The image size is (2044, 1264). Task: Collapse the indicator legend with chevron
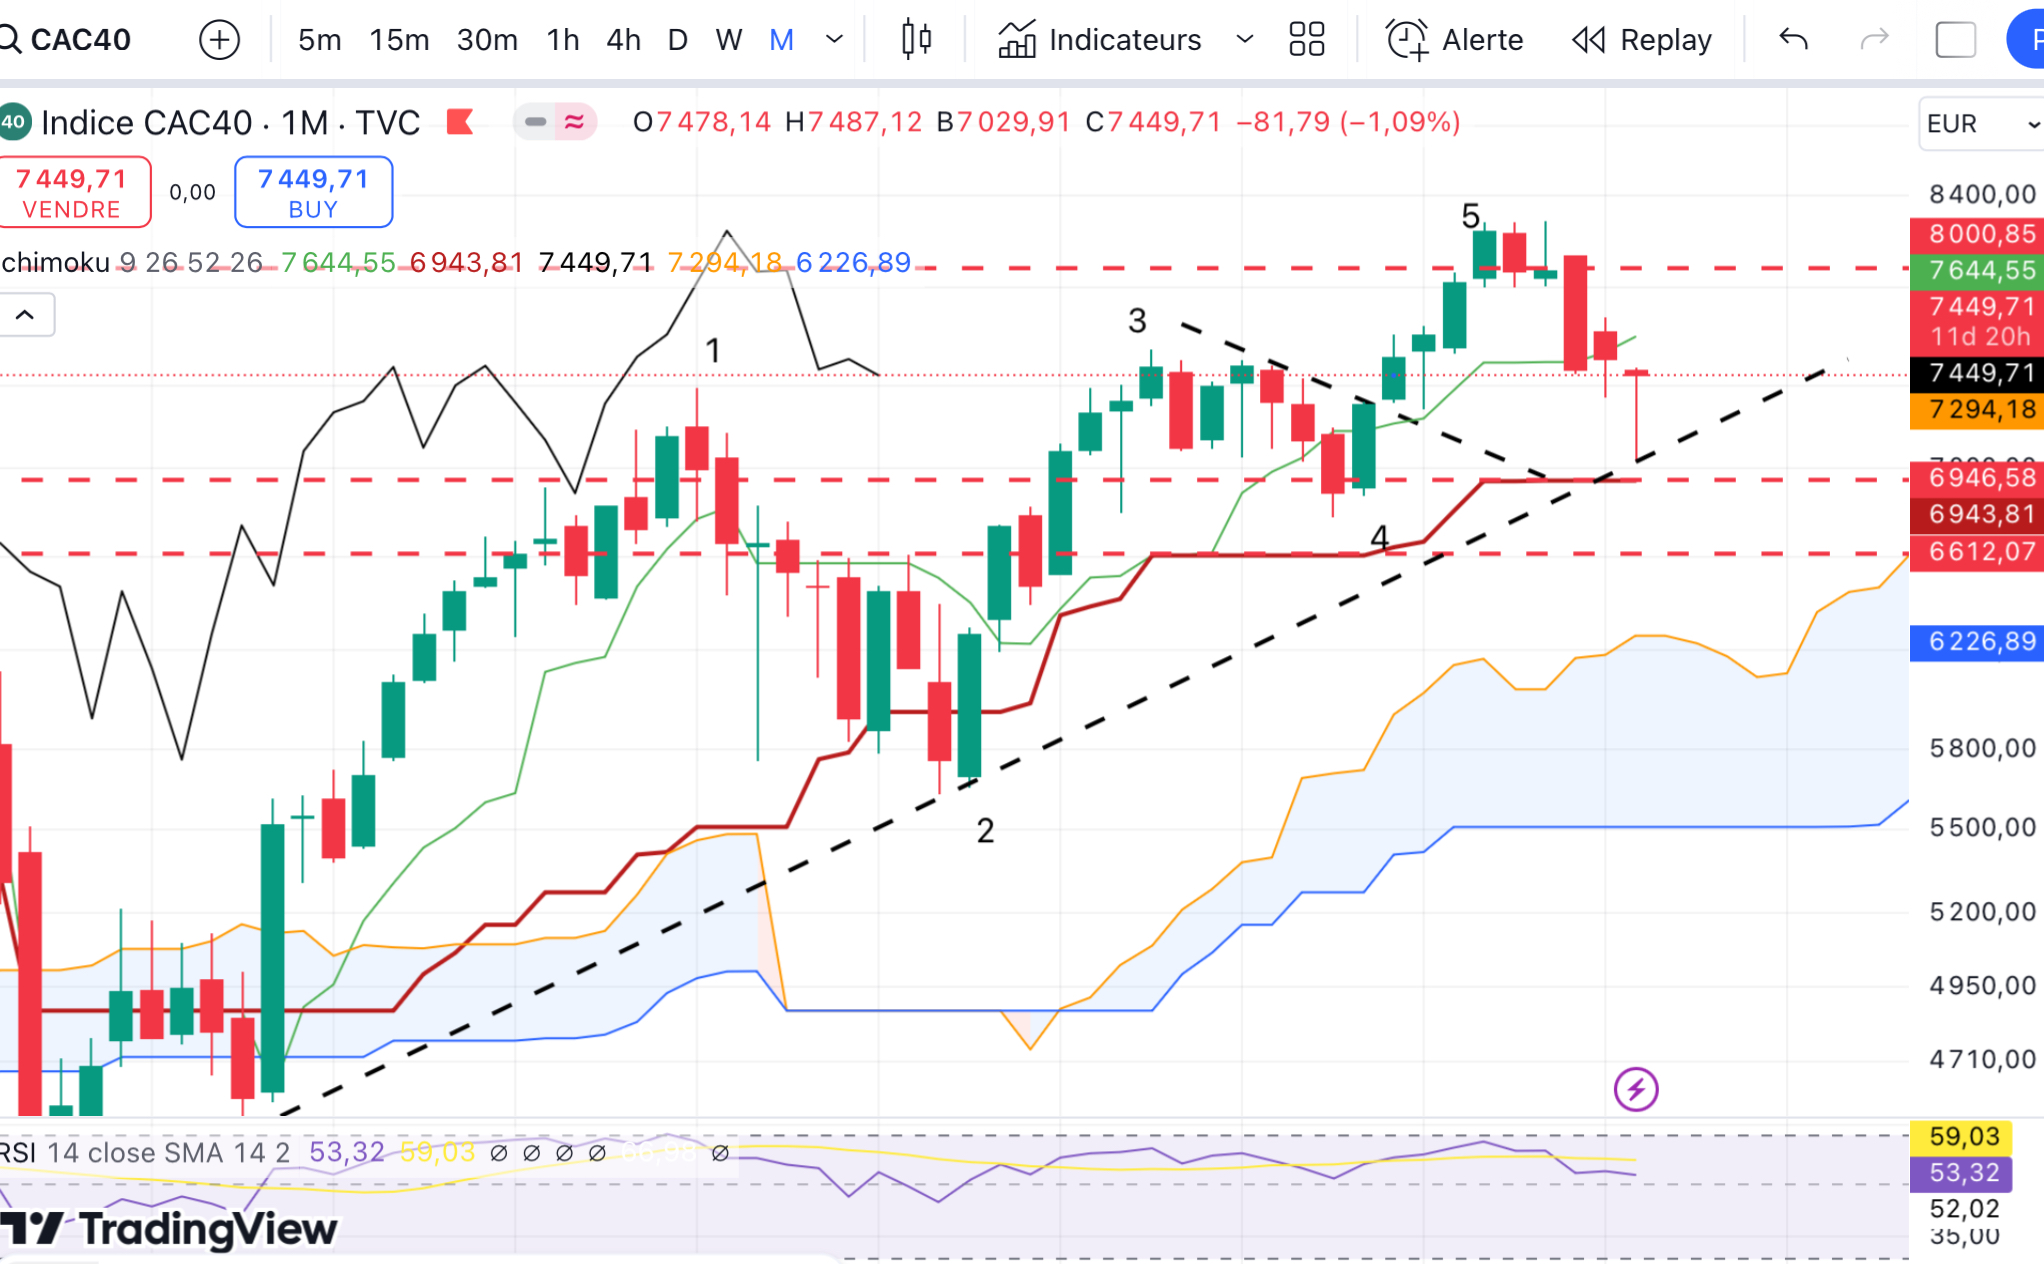click(25, 316)
